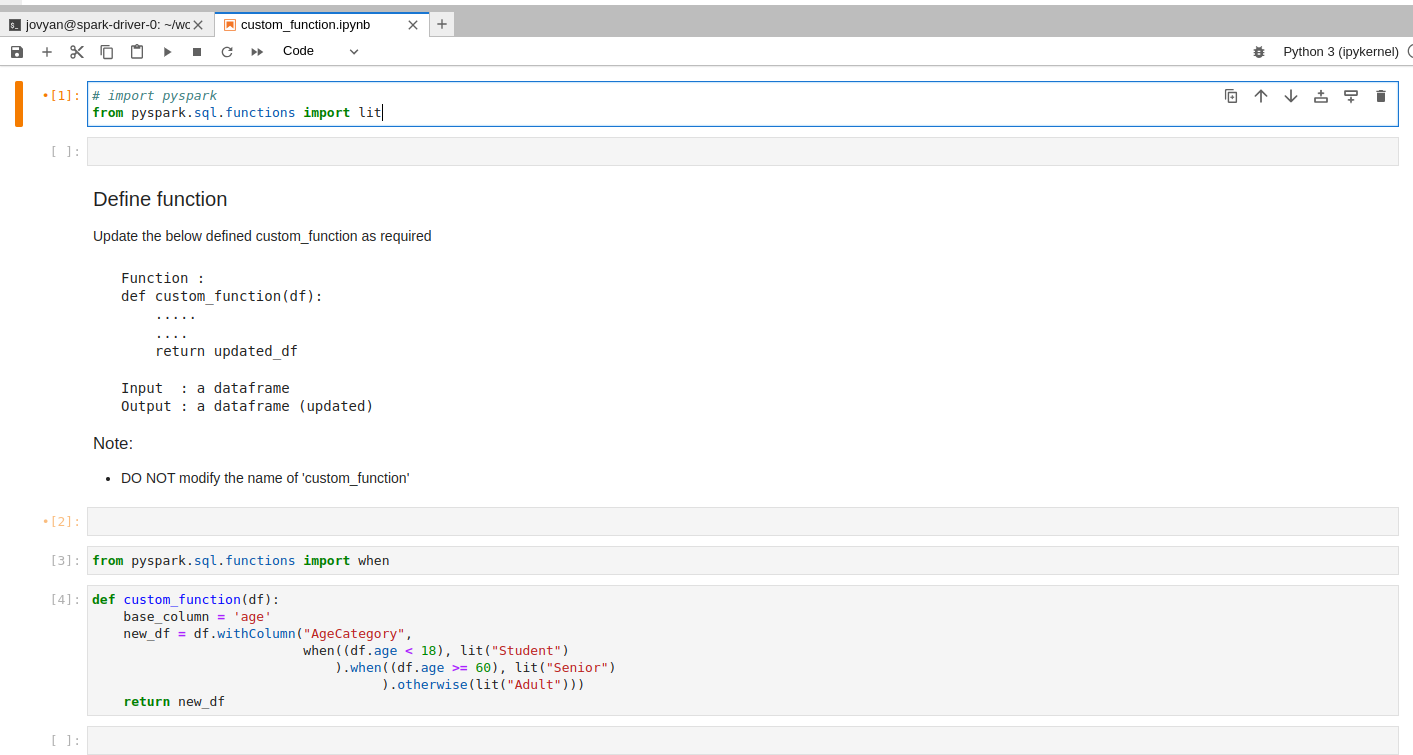Insert a new cell with the plus icon
Screen dimensions: 1413x755
point(46,52)
